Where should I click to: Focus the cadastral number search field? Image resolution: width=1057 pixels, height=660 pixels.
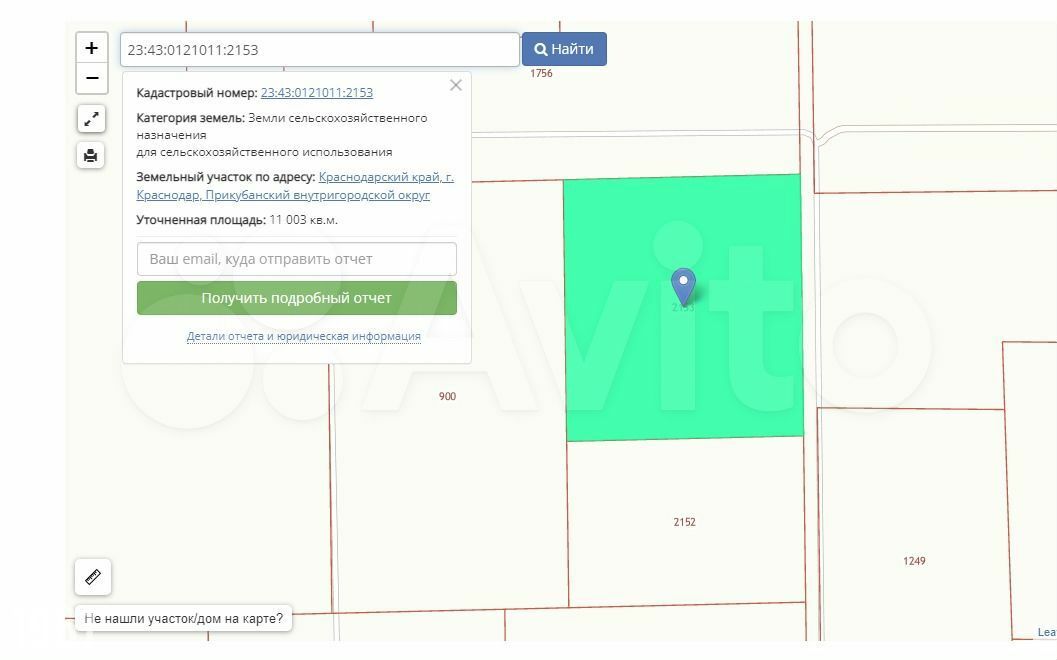point(320,50)
